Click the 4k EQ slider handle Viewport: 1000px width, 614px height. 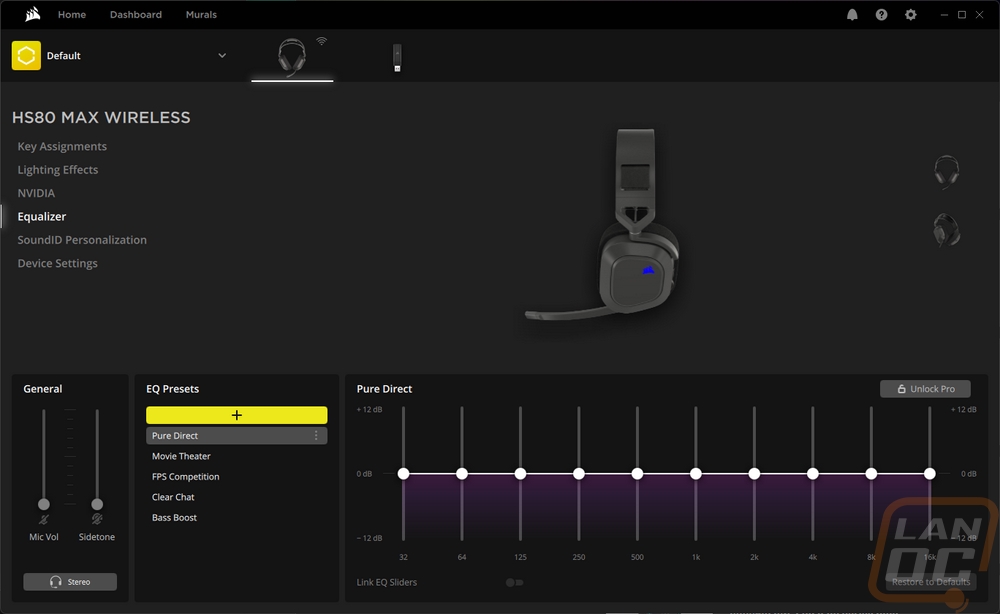[812, 474]
